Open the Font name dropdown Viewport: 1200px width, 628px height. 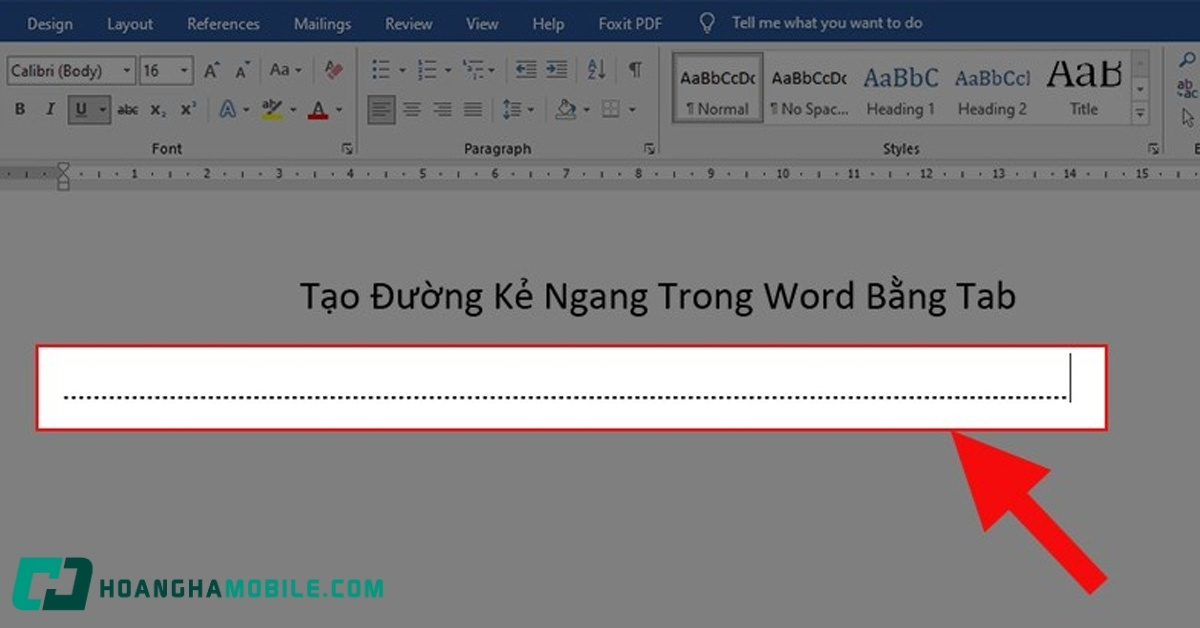(65, 70)
